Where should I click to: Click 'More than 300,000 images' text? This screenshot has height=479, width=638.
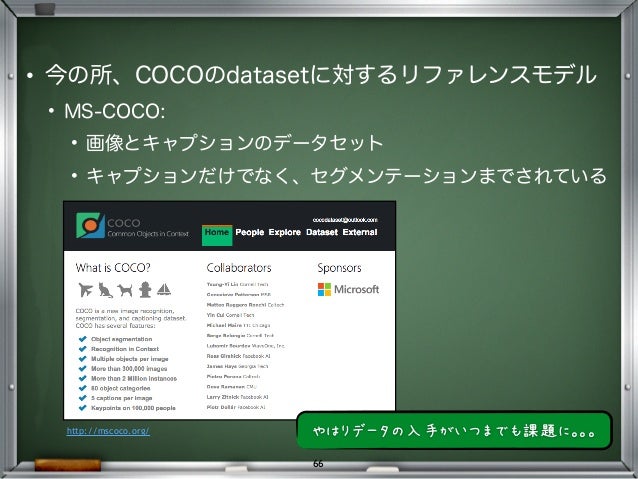129,369
